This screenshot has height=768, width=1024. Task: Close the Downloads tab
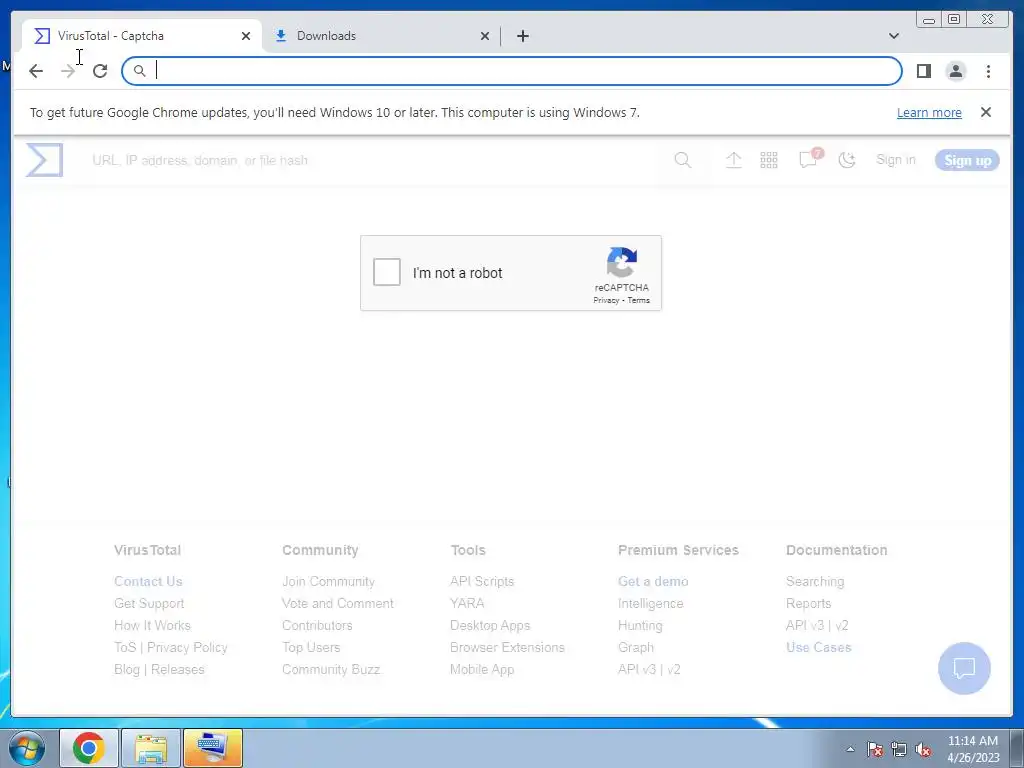(x=485, y=36)
